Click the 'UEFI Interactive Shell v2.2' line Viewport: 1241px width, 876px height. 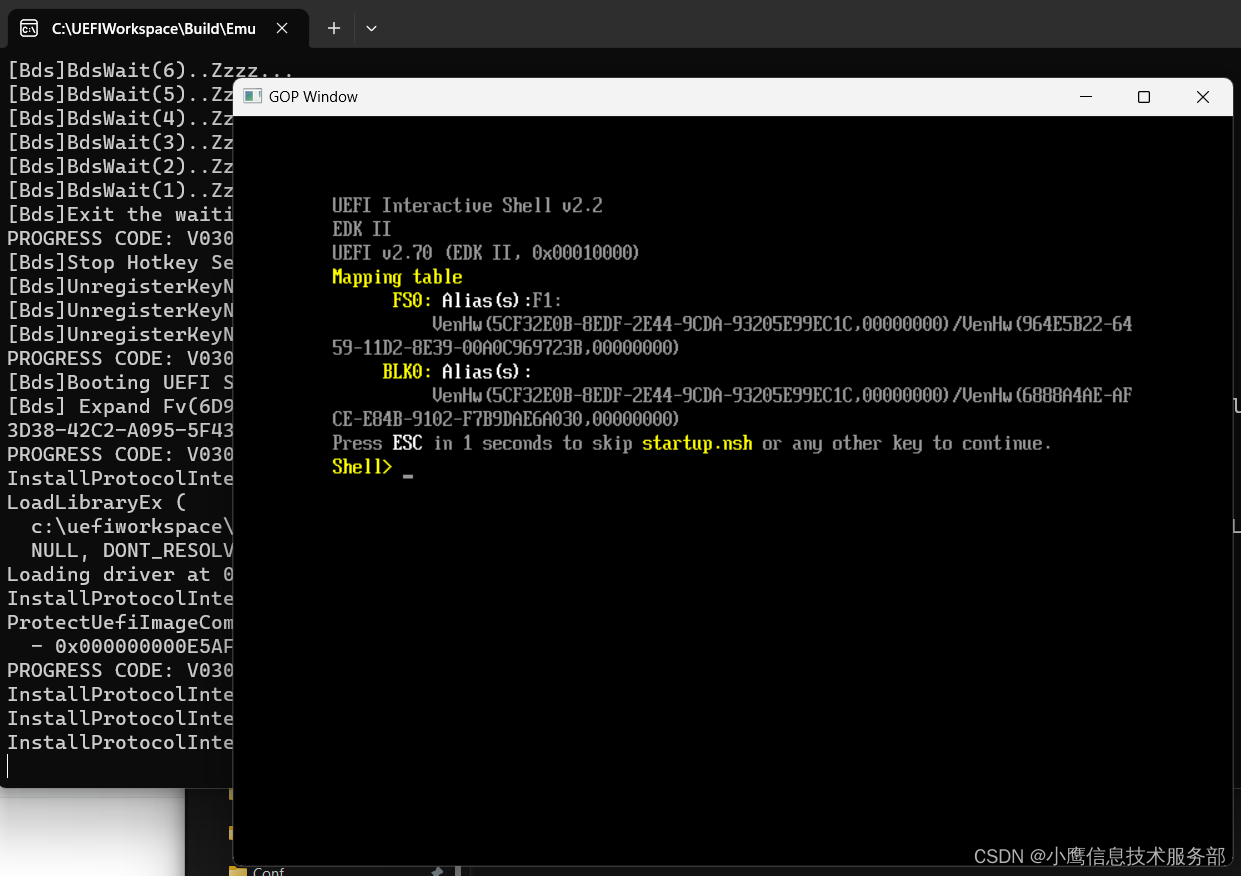pos(467,205)
